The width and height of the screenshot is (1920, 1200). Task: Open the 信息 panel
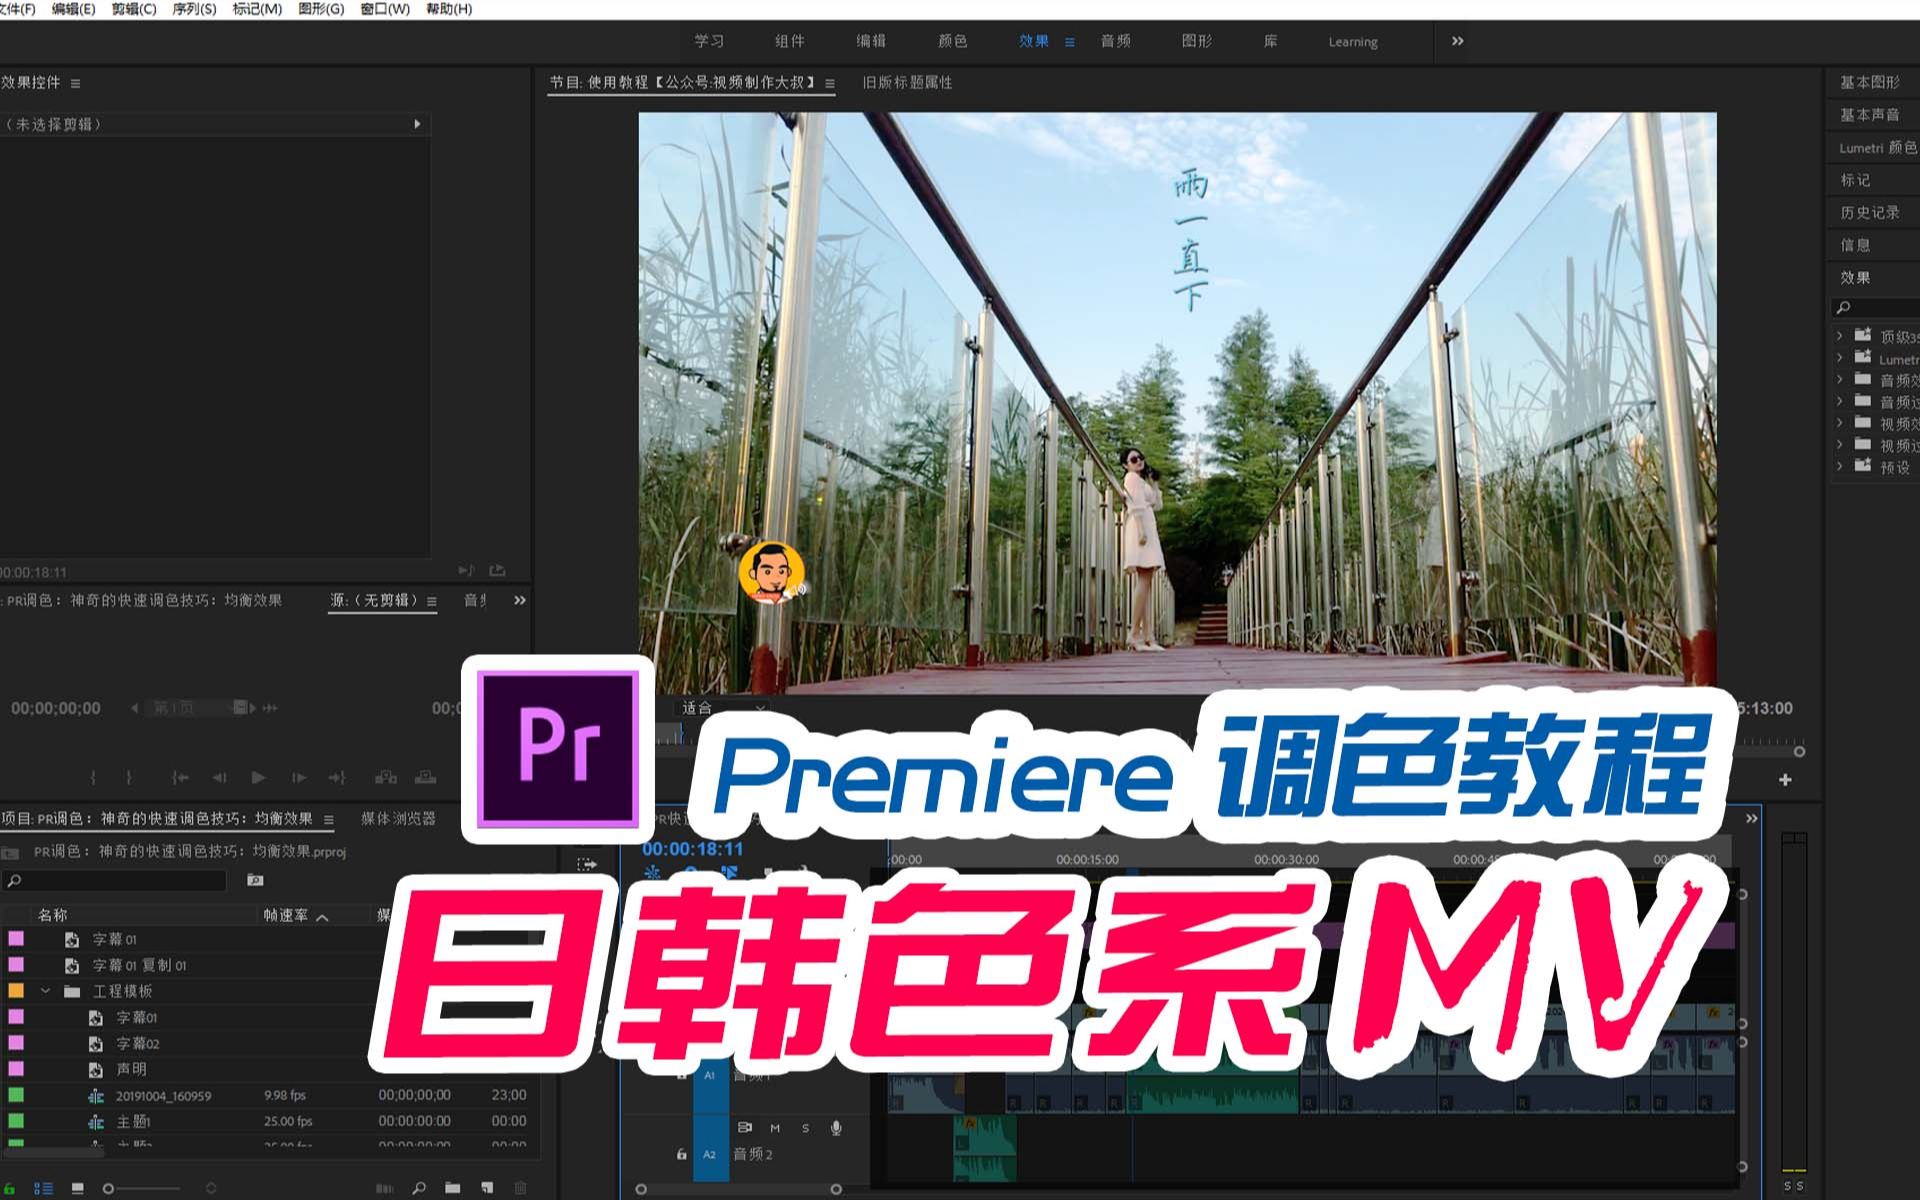tap(1855, 245)
